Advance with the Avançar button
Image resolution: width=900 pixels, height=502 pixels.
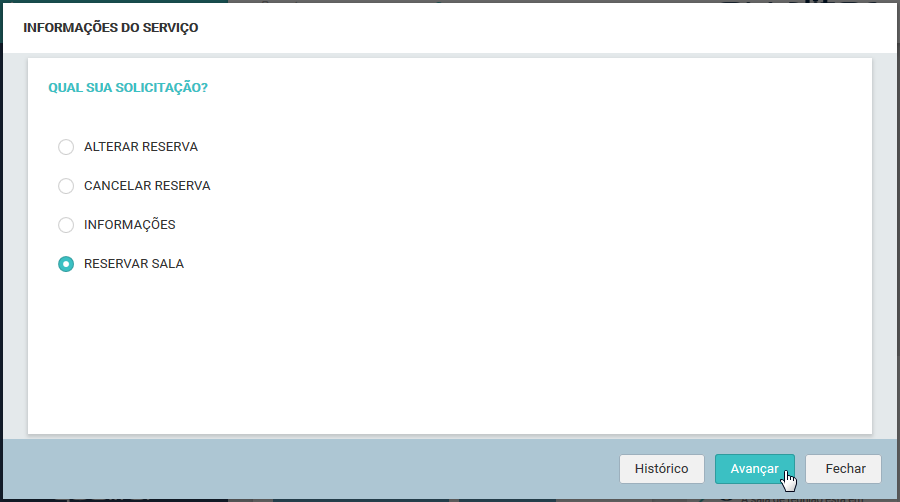click(x=754, y=469)
